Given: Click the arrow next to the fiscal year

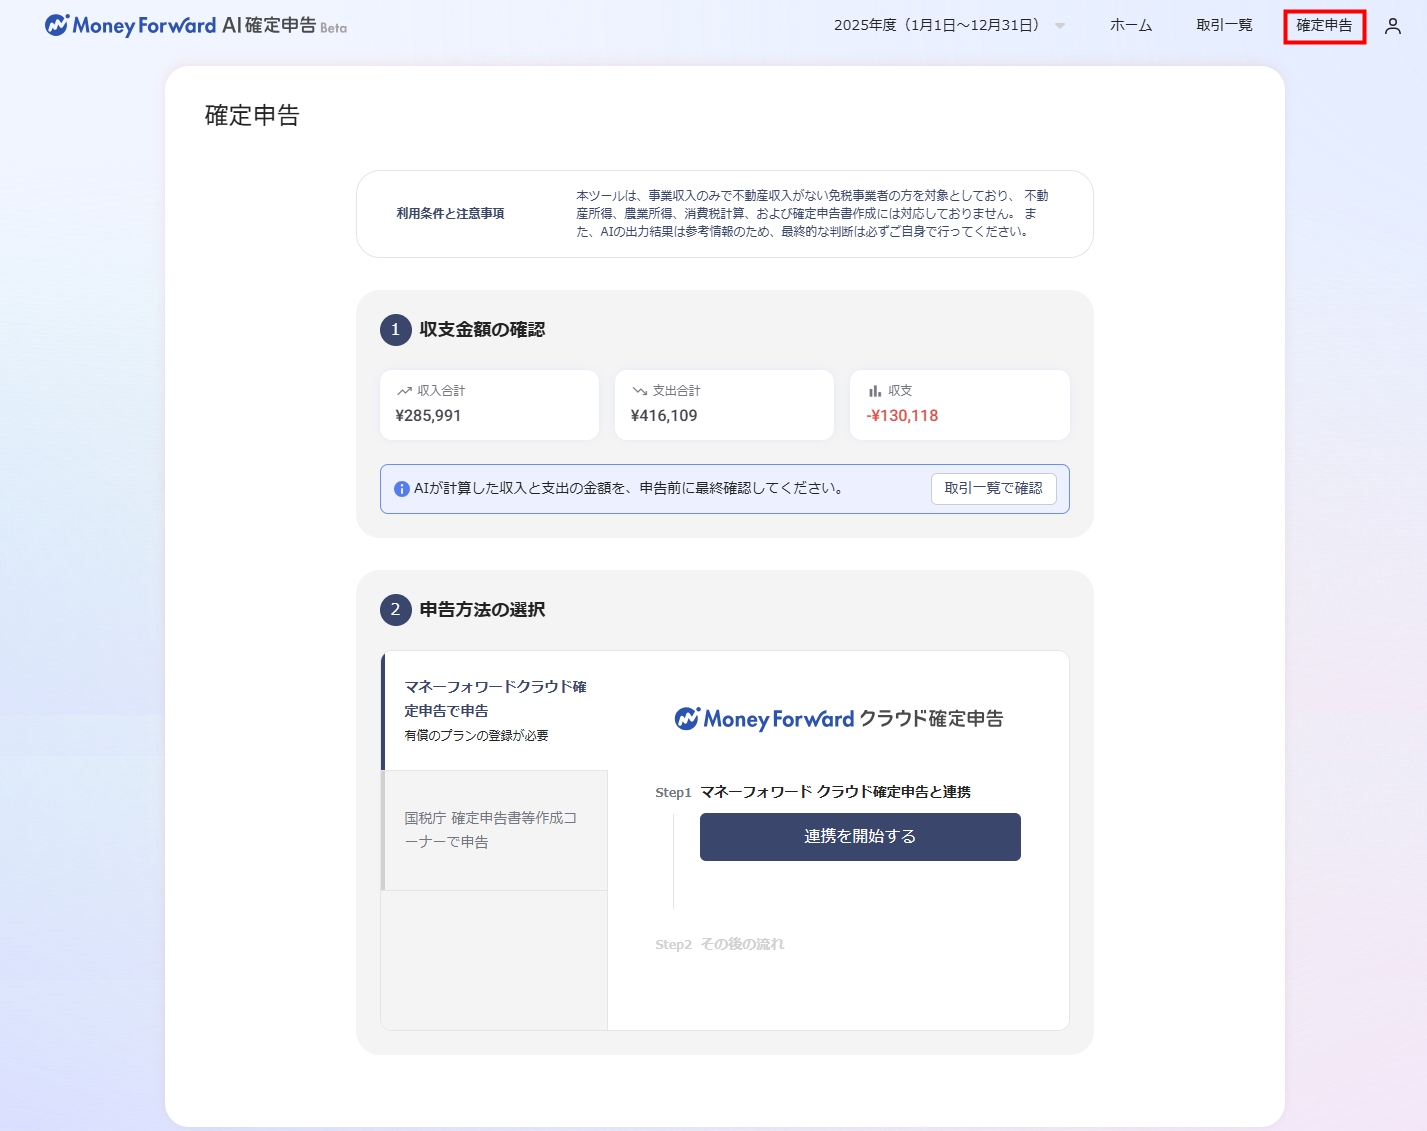Looking at the screenshot, I should pyautogui.click(x=1060, y=26).
